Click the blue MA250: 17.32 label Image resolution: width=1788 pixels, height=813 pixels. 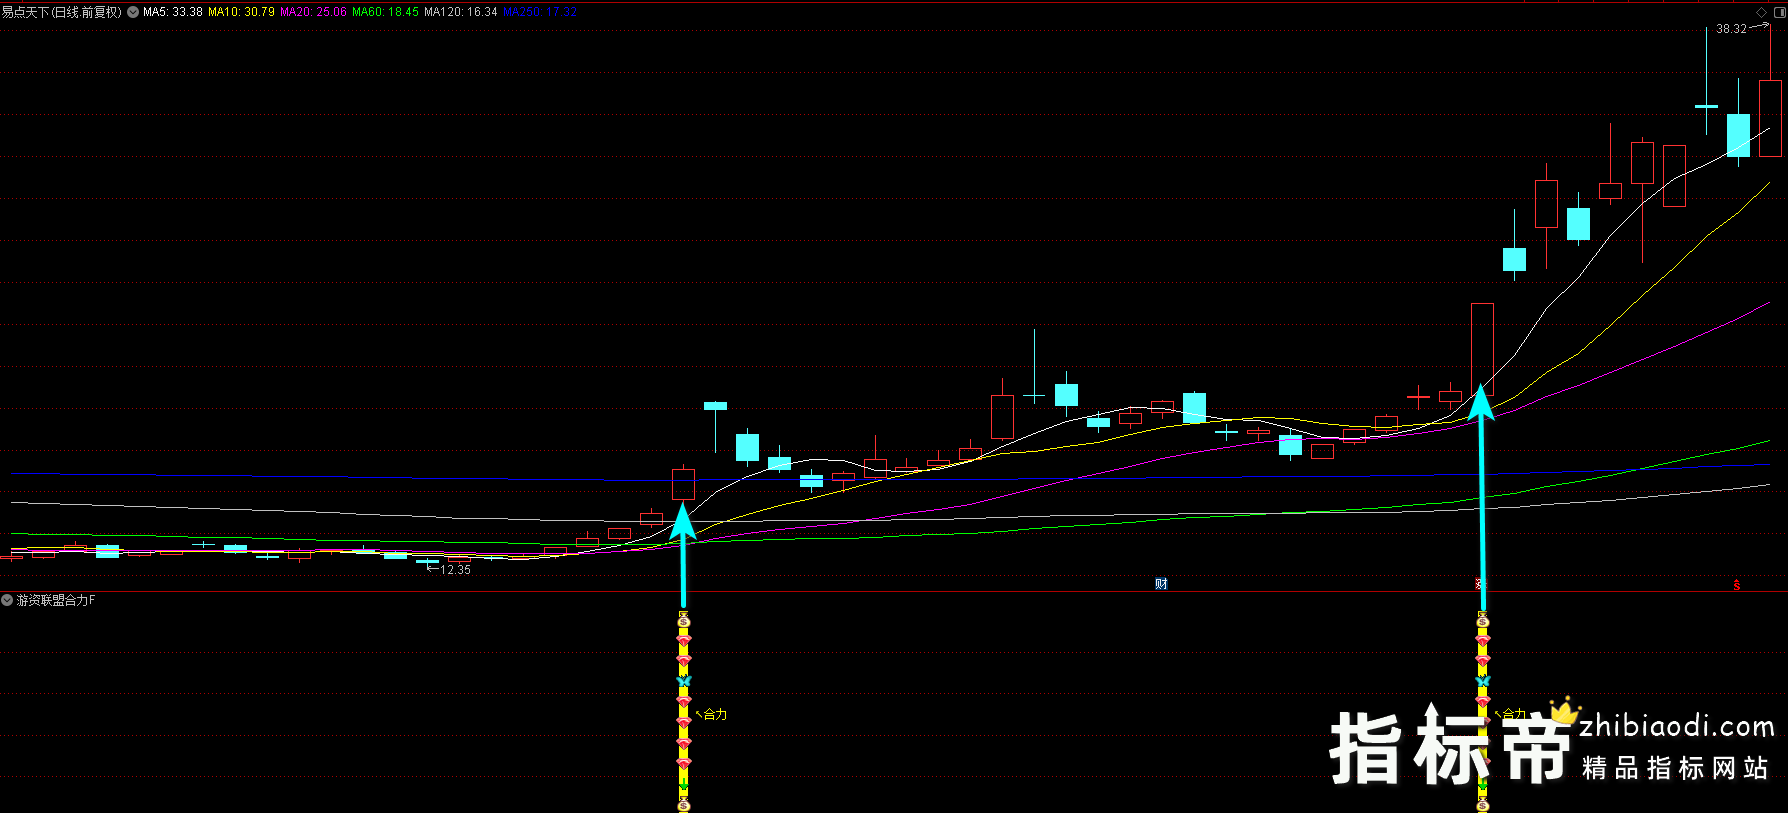point(540,12)
